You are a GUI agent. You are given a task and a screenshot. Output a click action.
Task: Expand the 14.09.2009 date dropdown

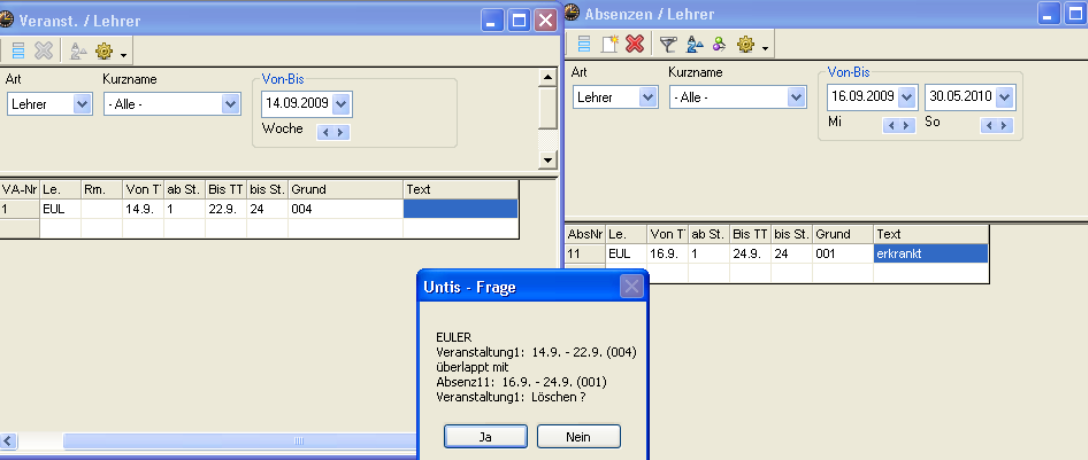tap(341, 104)
